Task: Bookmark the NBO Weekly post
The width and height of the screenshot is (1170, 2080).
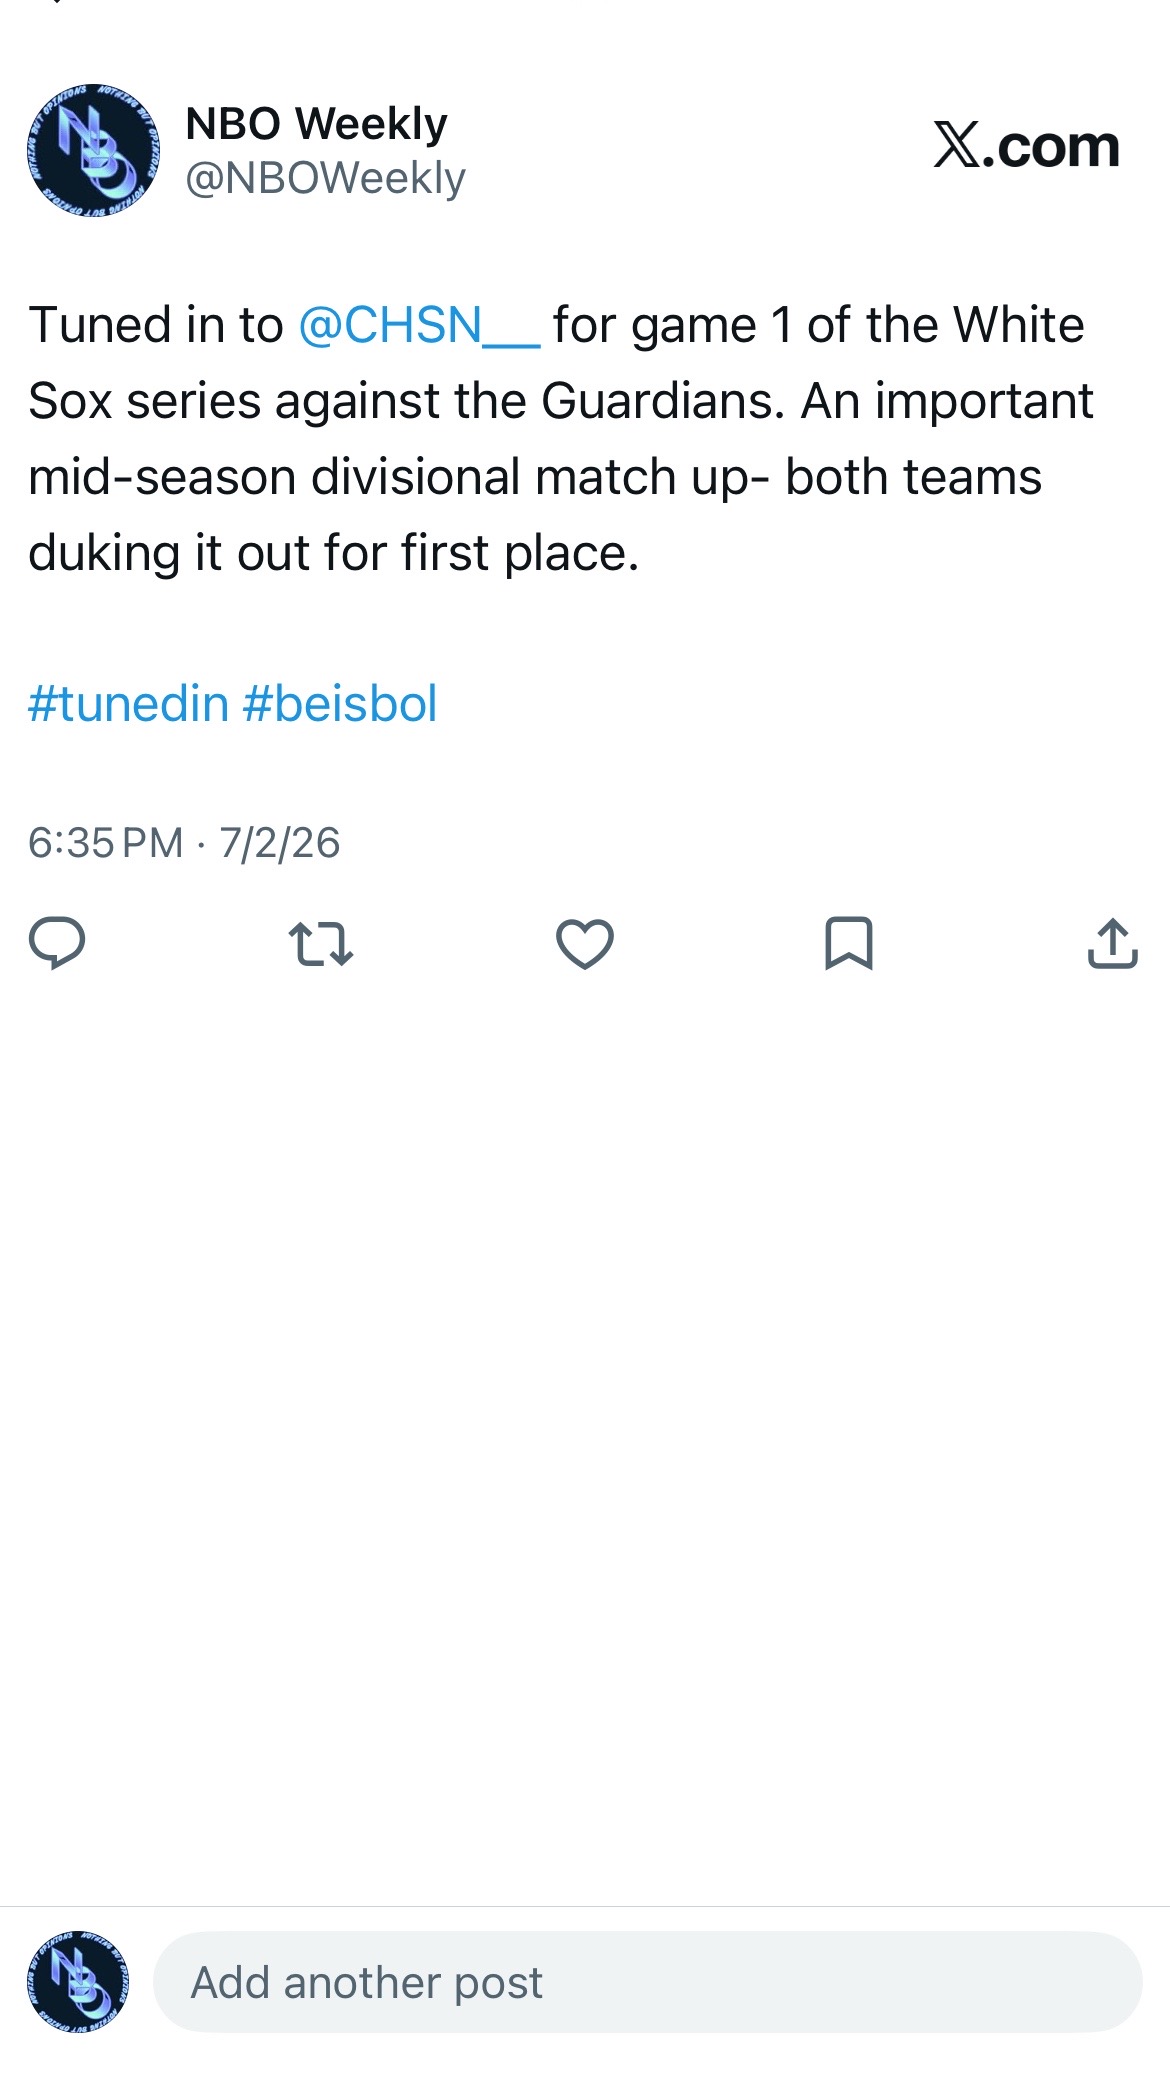Action: 849,943
